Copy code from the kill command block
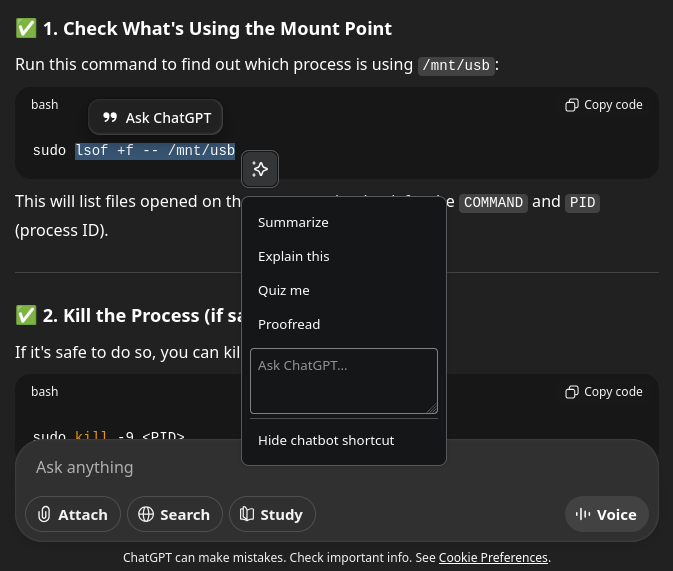 604,392
